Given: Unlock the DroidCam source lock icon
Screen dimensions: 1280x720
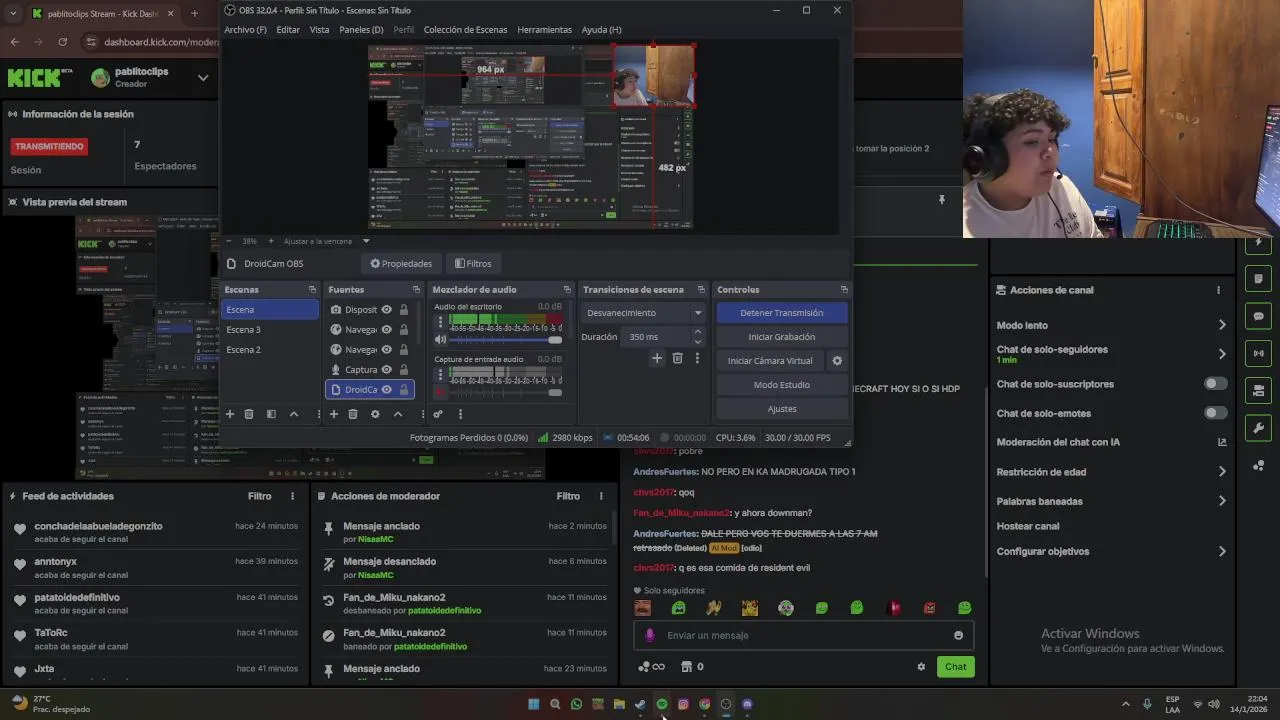Looking at the screenshot, I should click(403, 390).
